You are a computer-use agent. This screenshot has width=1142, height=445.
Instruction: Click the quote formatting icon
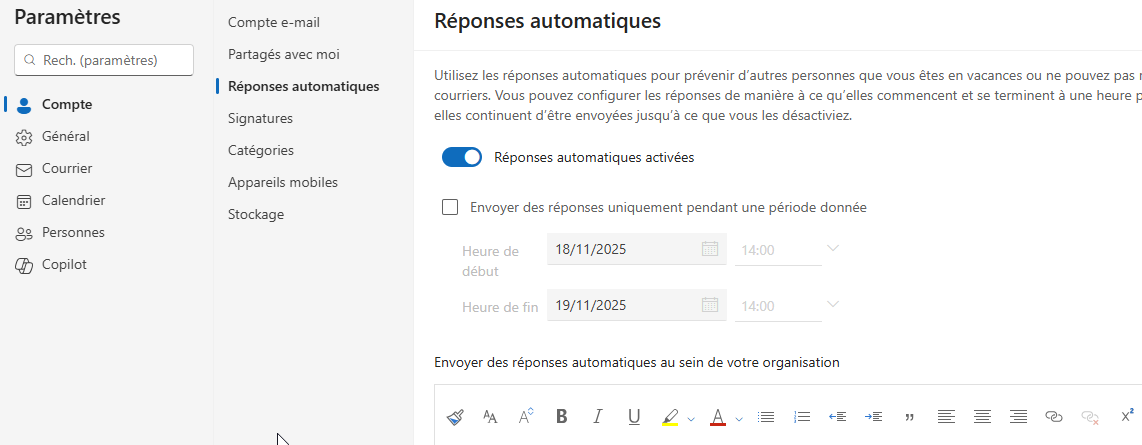click(910, 417)
